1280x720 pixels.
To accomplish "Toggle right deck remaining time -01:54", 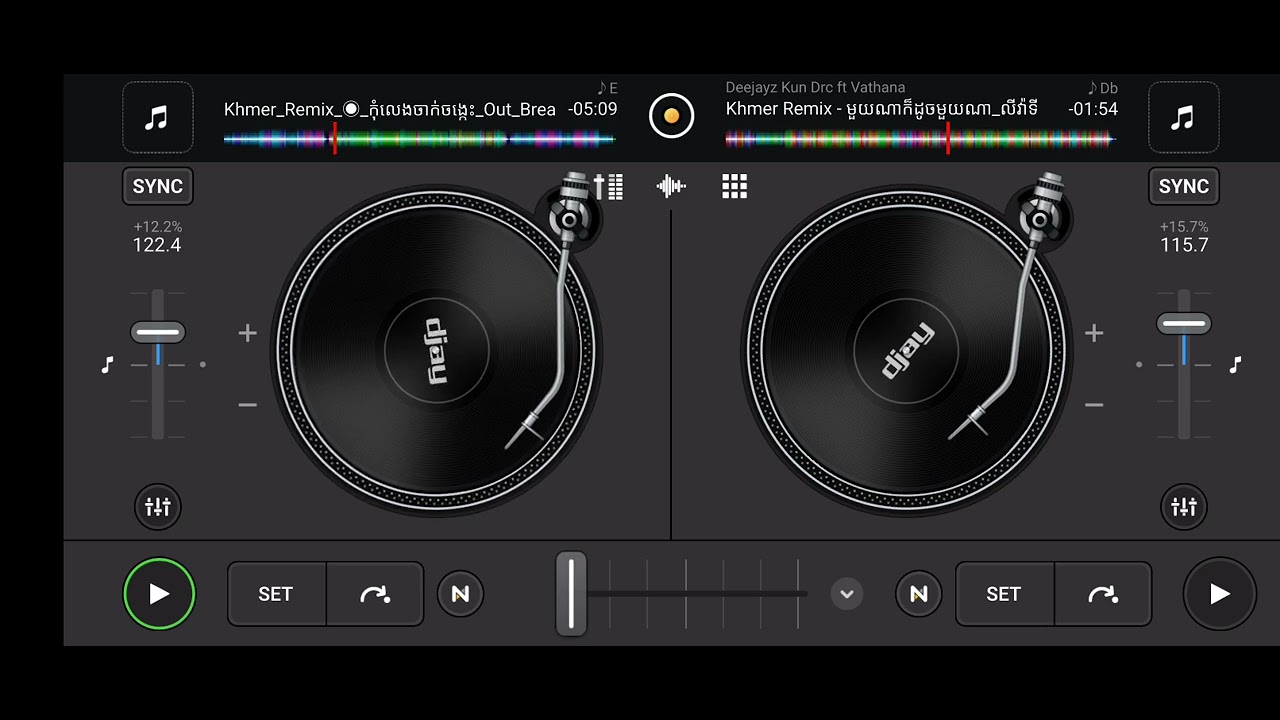I will [x=1092, y=109].
